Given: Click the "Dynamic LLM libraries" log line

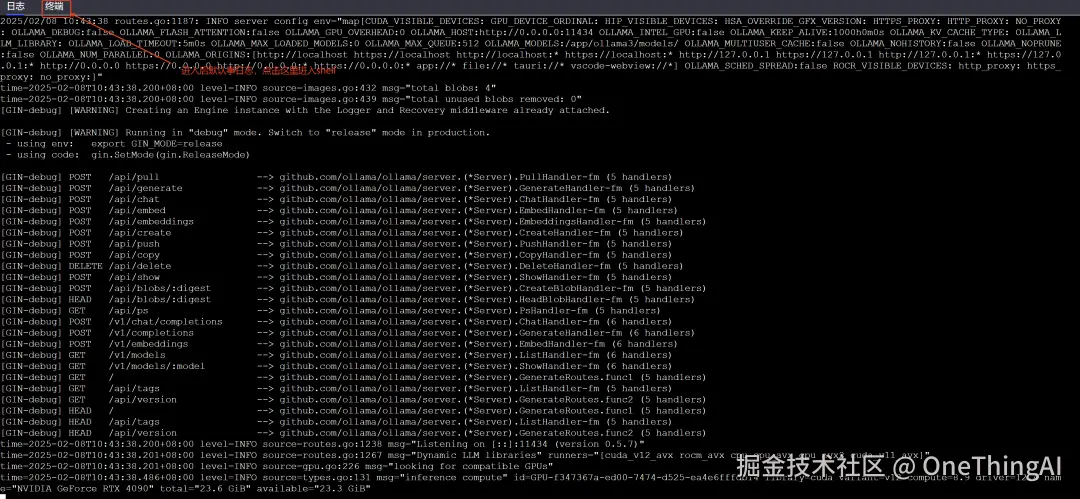Looking at the screenshot, I should tap(465, 455).
